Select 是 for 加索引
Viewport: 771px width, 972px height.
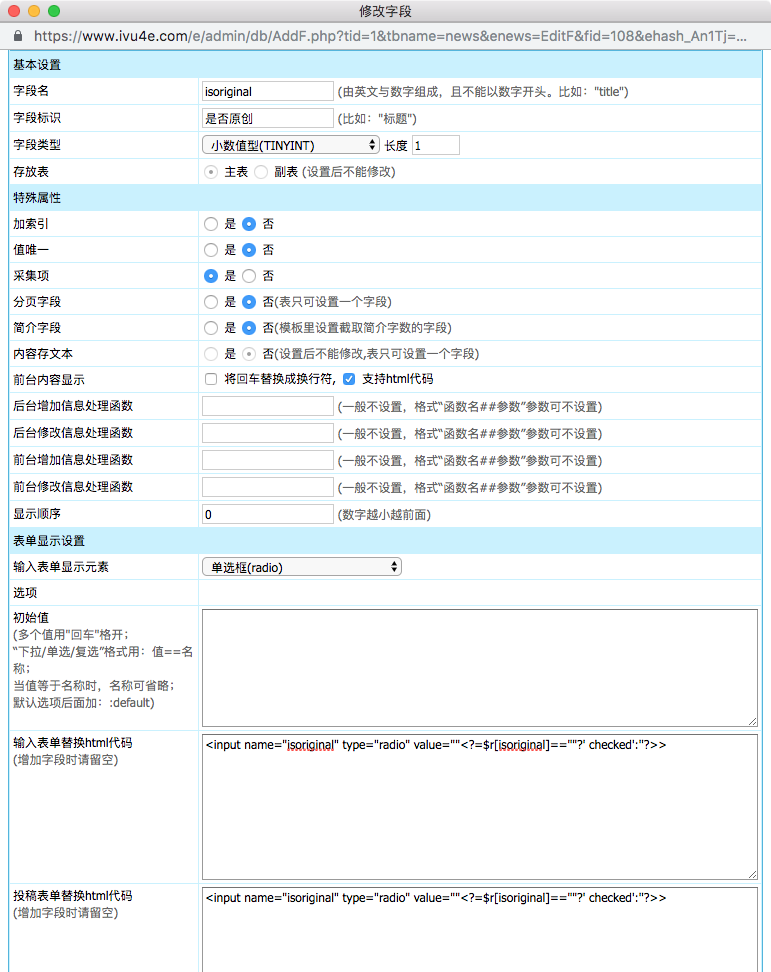(211, 224)
